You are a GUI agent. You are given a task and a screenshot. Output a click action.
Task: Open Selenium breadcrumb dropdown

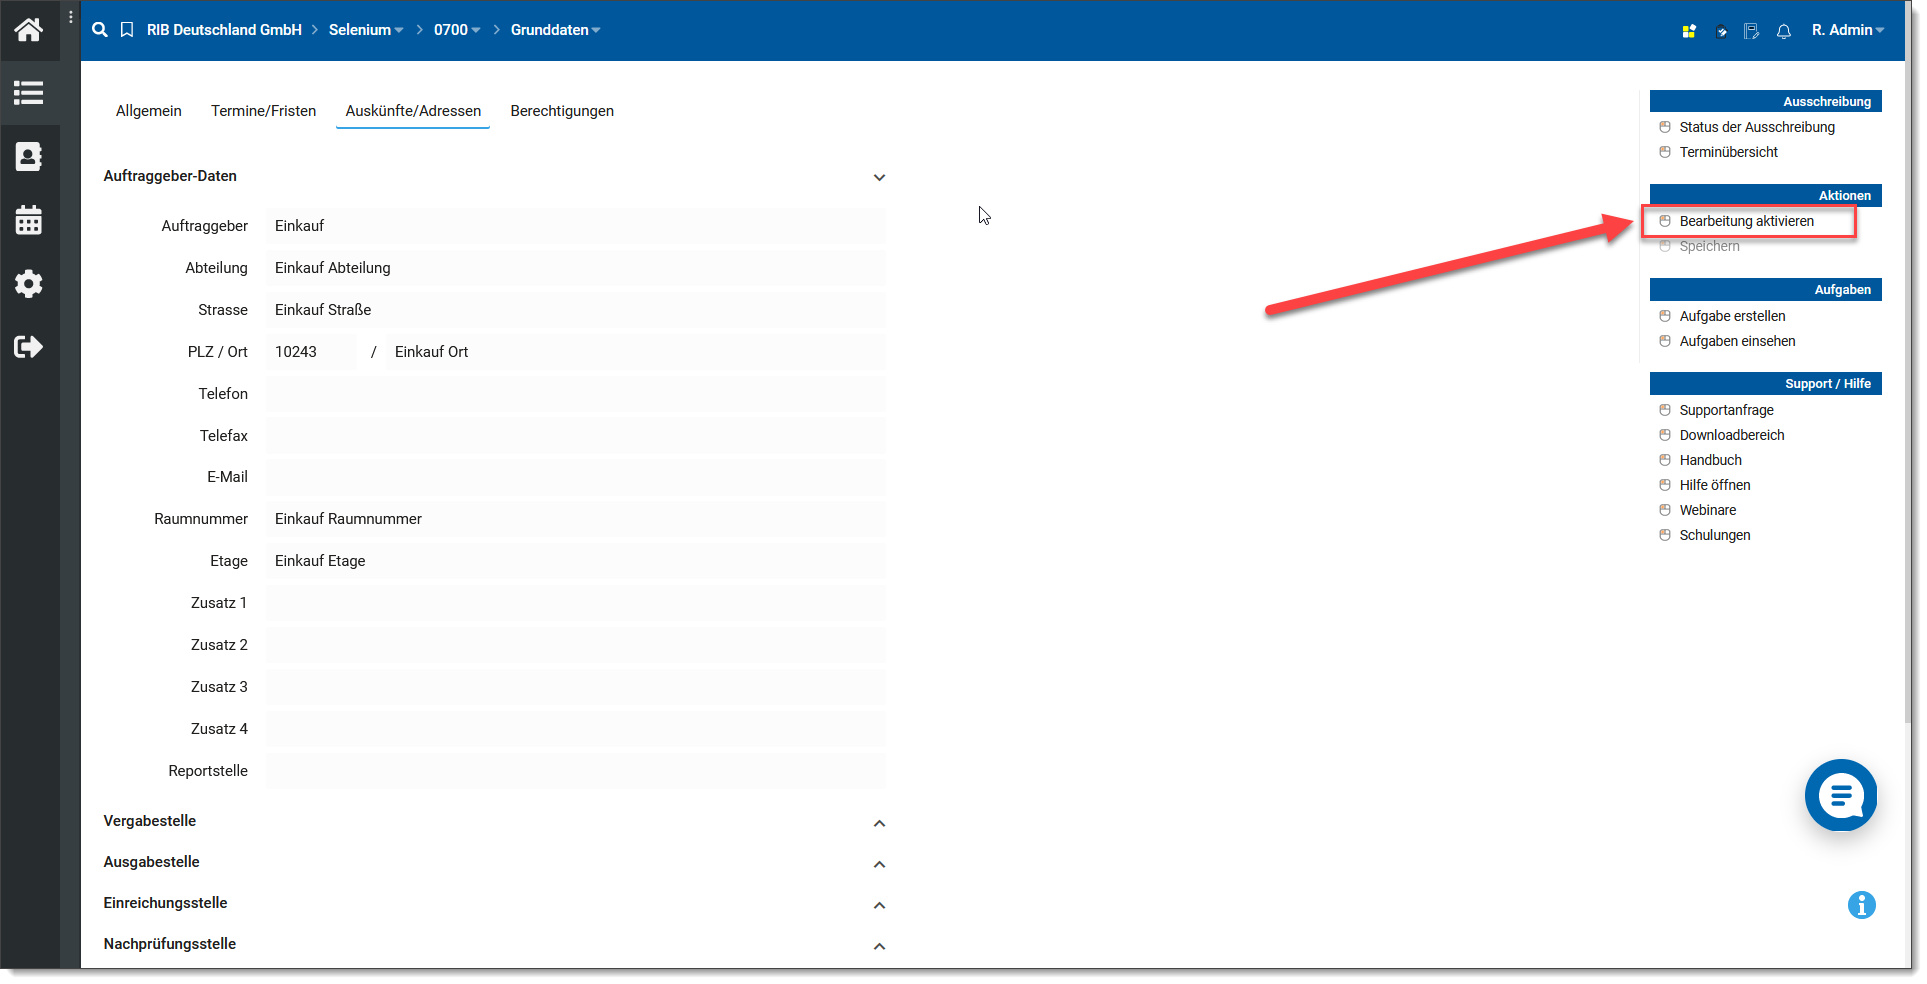(366, 30)
